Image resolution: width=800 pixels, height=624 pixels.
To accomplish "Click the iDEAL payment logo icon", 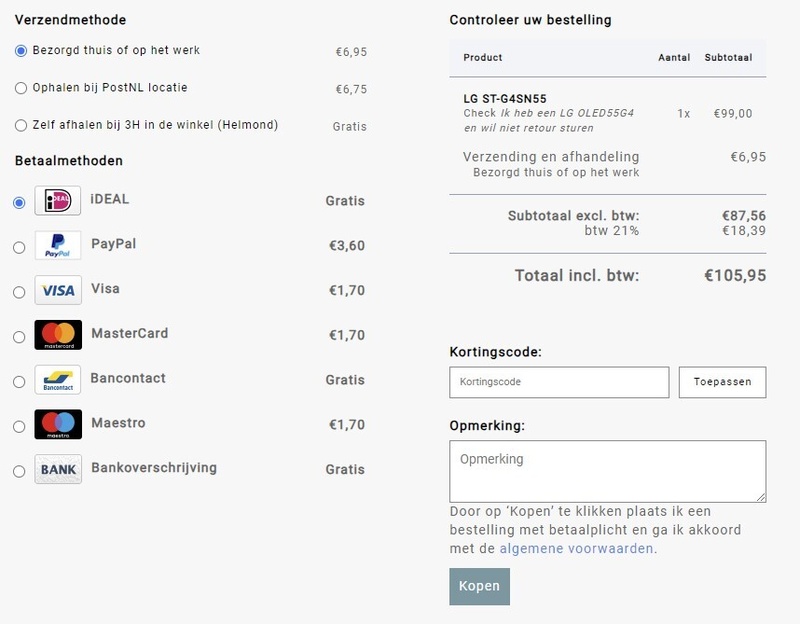I will (x=58, y=200).
